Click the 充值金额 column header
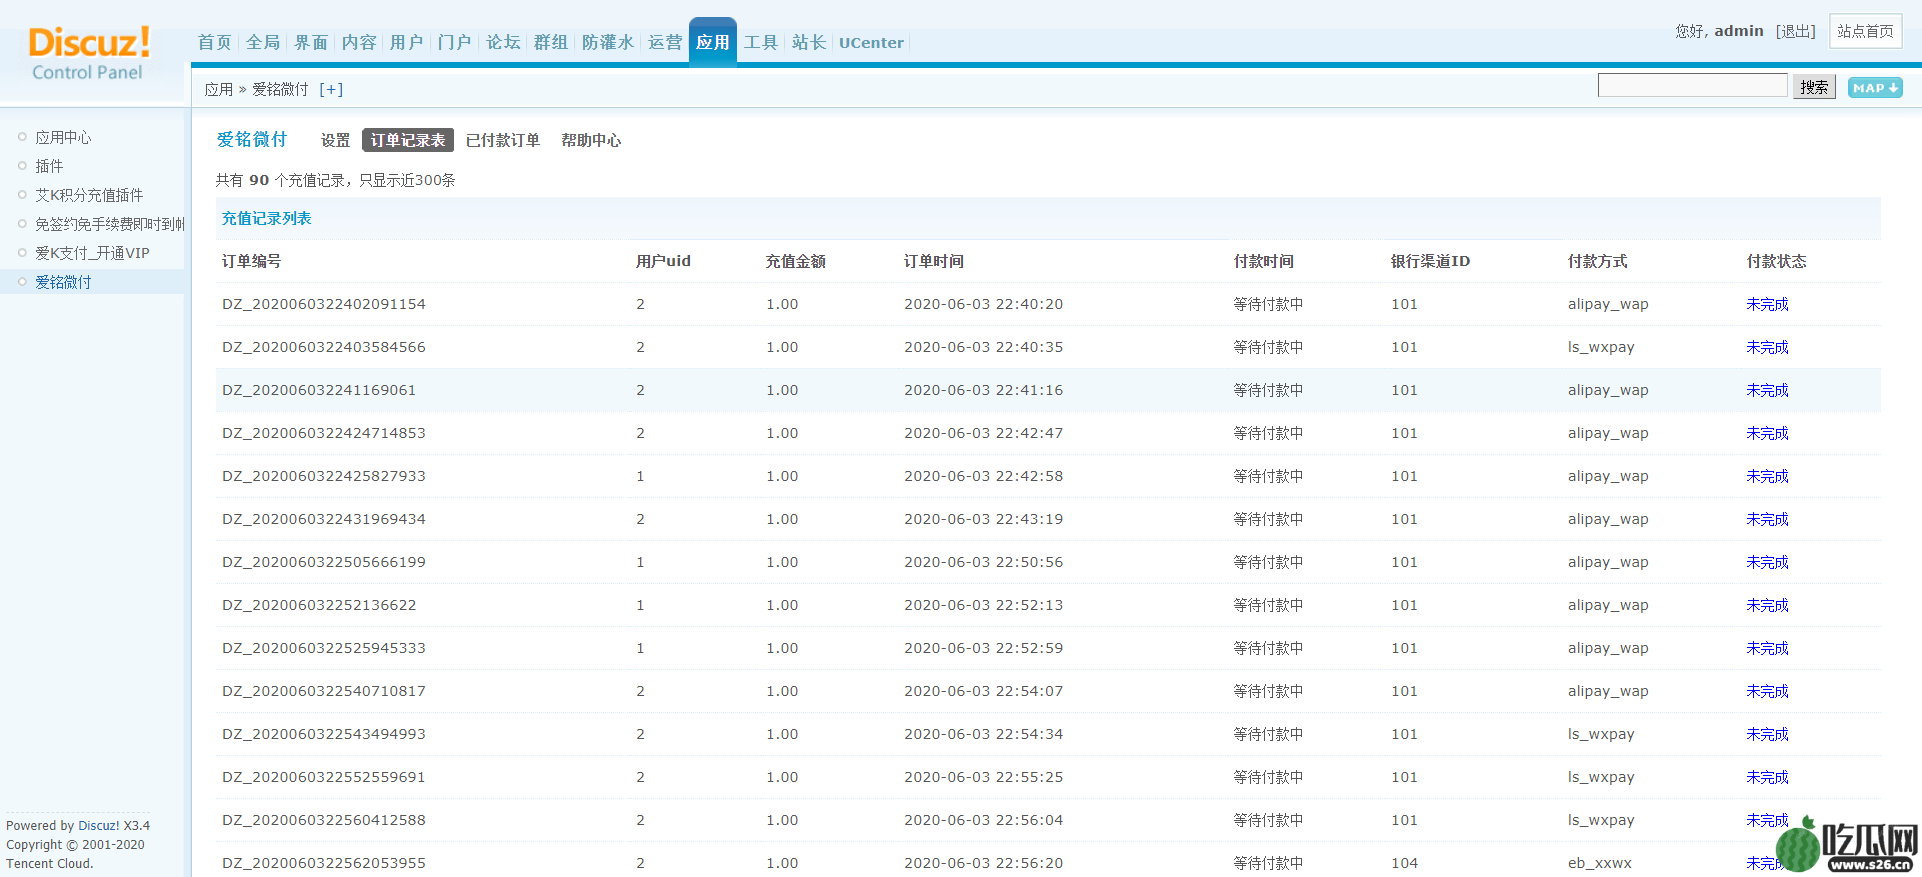 point(796,261)
